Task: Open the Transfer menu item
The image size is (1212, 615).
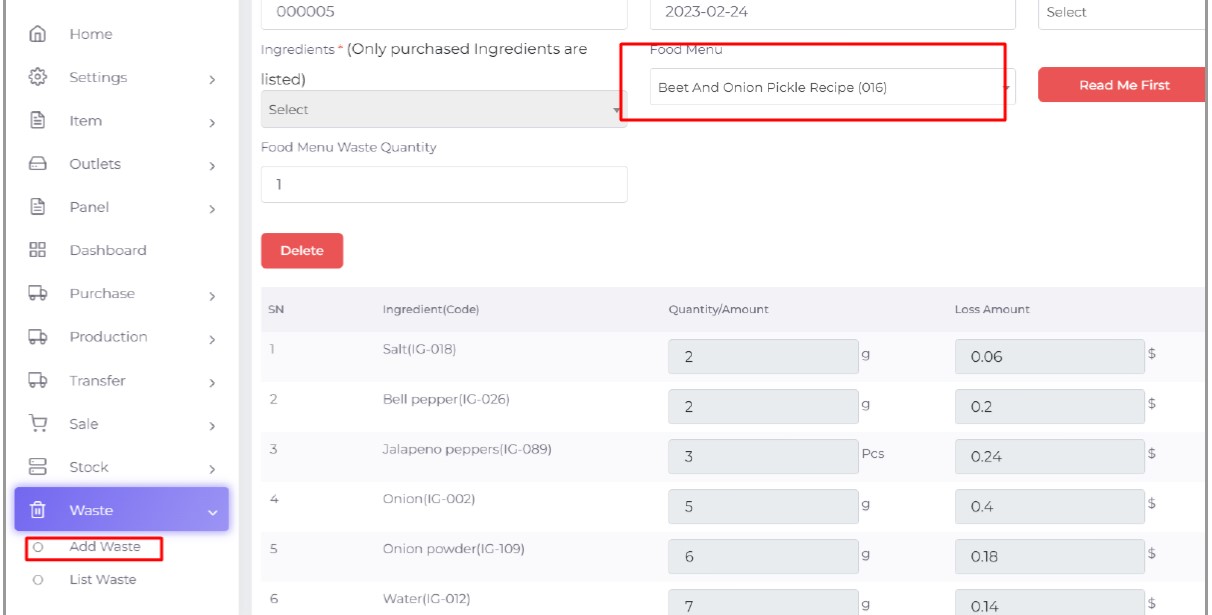Action: (x=97, y=381)
